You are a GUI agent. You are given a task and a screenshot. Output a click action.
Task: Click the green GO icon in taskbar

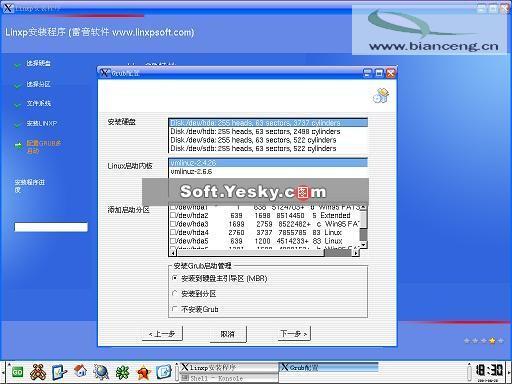tap(17, 372)
